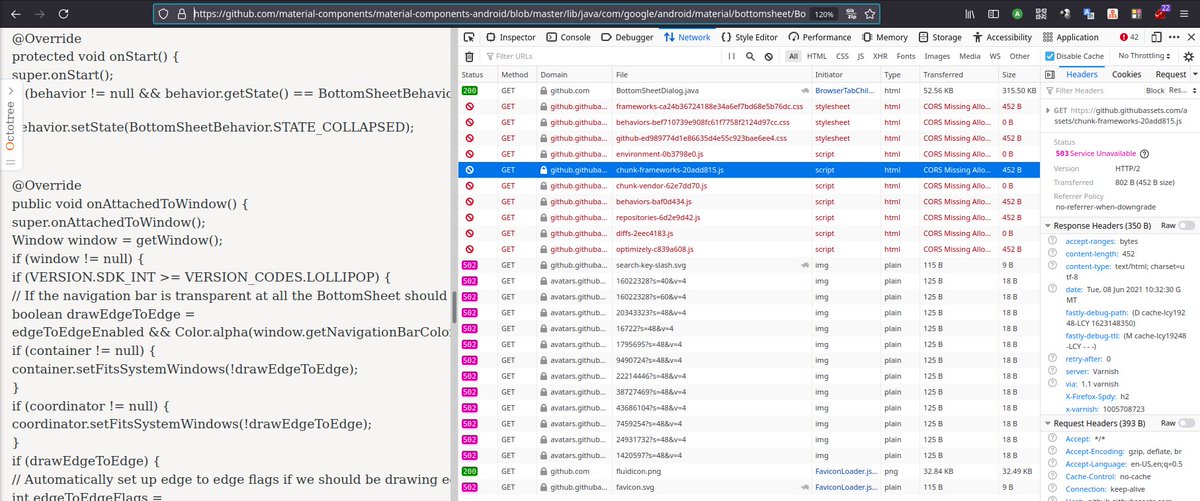Open the Firefox hamburger menu

tap(1184, 14)
